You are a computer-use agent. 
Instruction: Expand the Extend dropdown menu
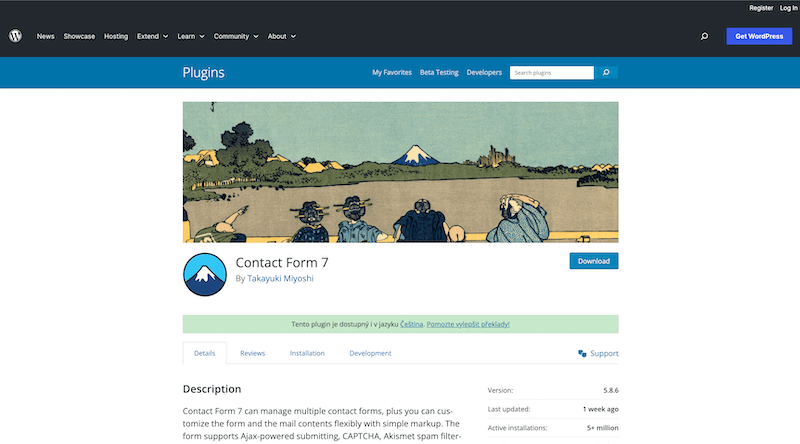[x=152, y=36]
